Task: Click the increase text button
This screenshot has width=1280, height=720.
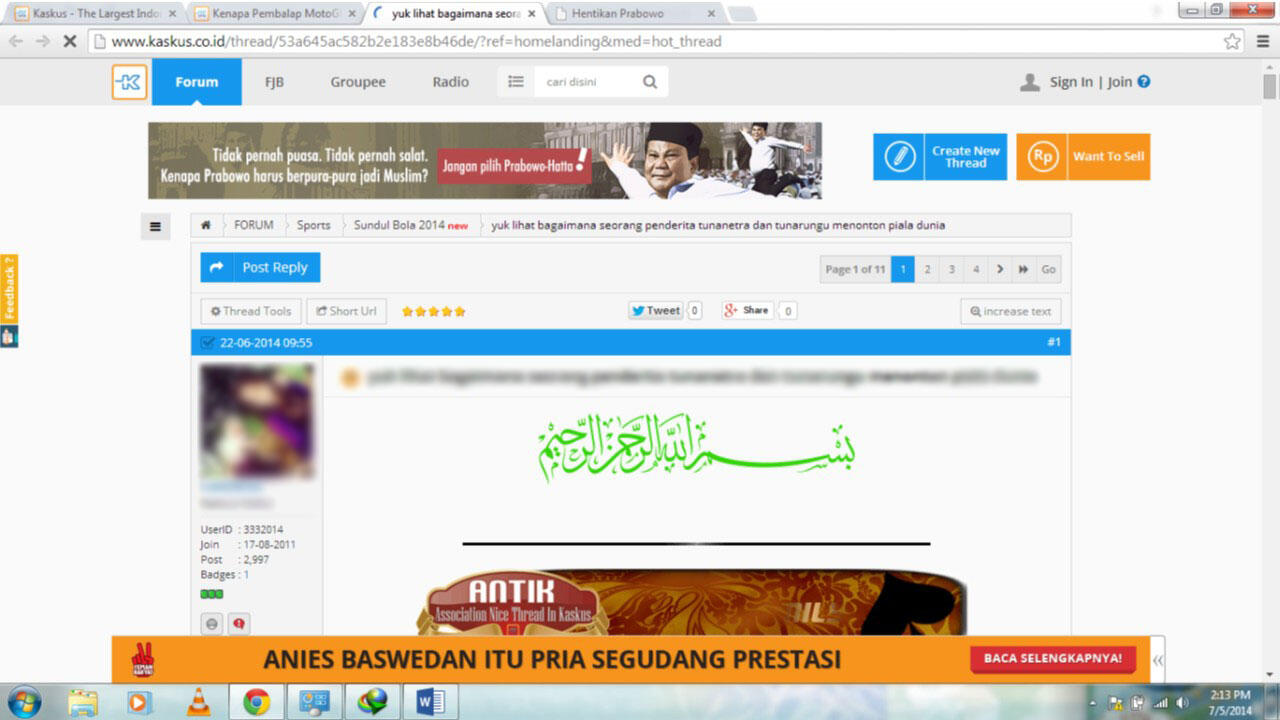Action: click(1011, 311)
